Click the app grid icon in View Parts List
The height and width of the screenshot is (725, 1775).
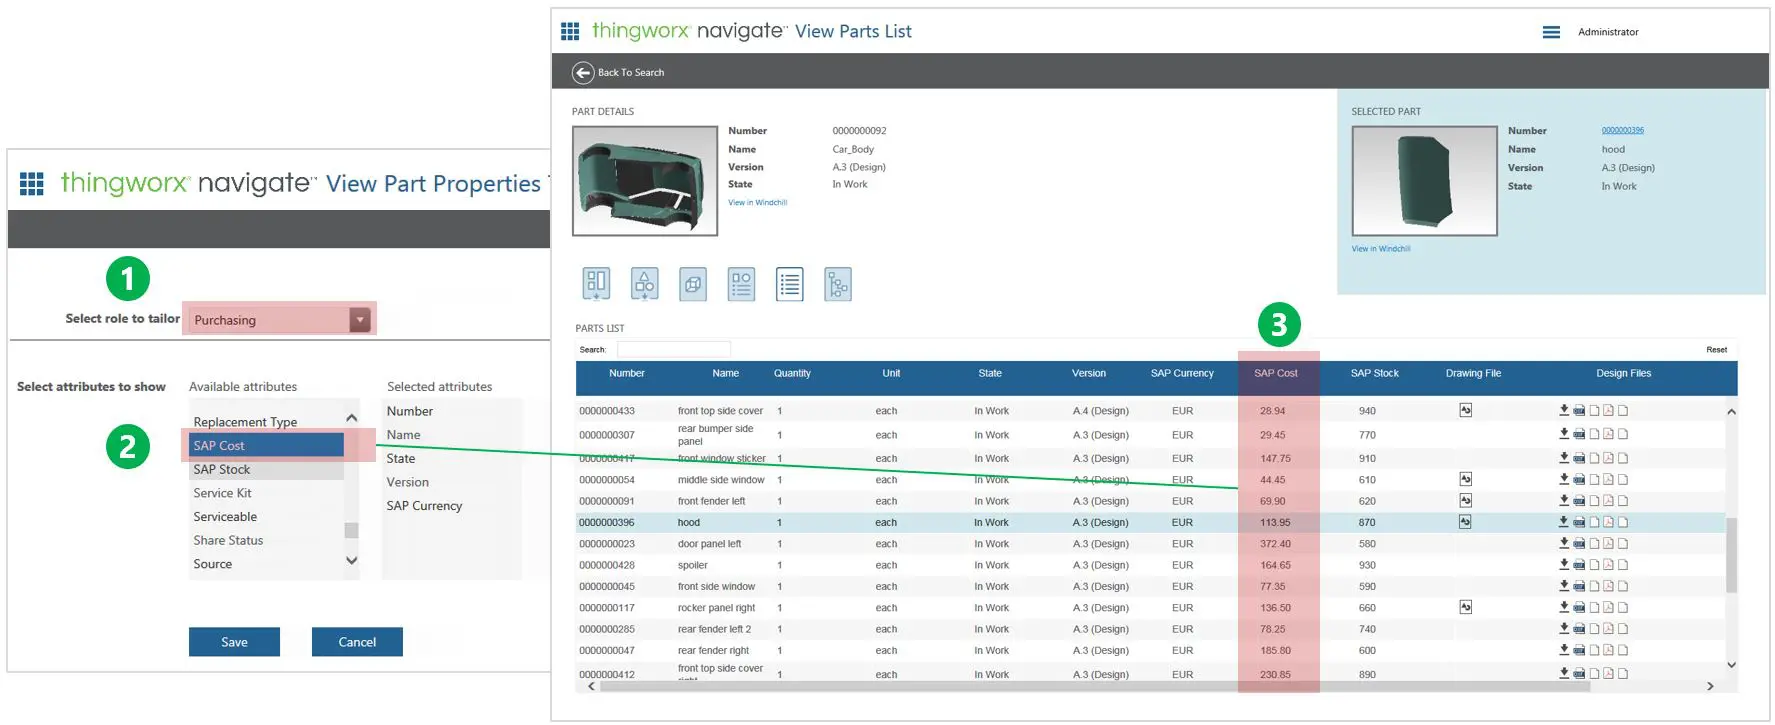click(570, 32)
